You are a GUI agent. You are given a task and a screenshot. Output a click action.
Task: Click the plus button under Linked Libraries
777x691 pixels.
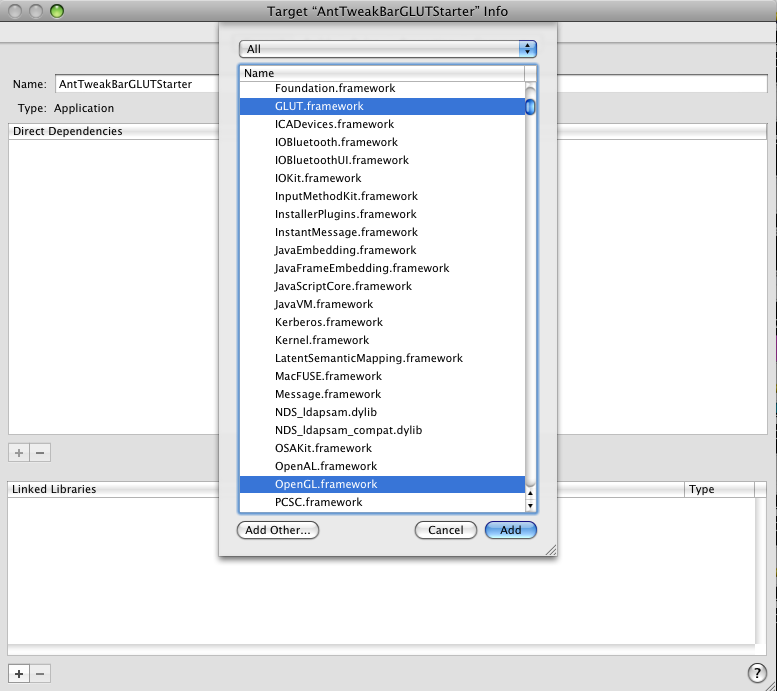[18, 674]
